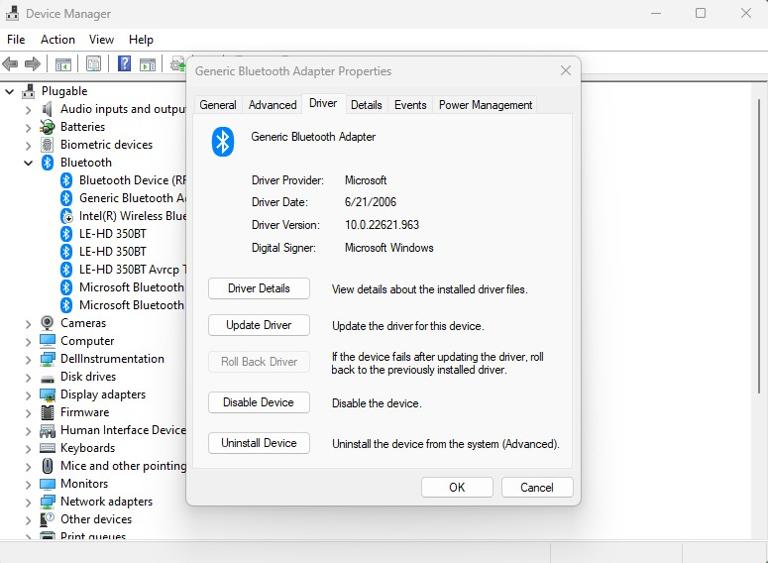This screenshot has height=563, width=768.
Task: Switch to the Power Management tab
Action: pos(485,105)
